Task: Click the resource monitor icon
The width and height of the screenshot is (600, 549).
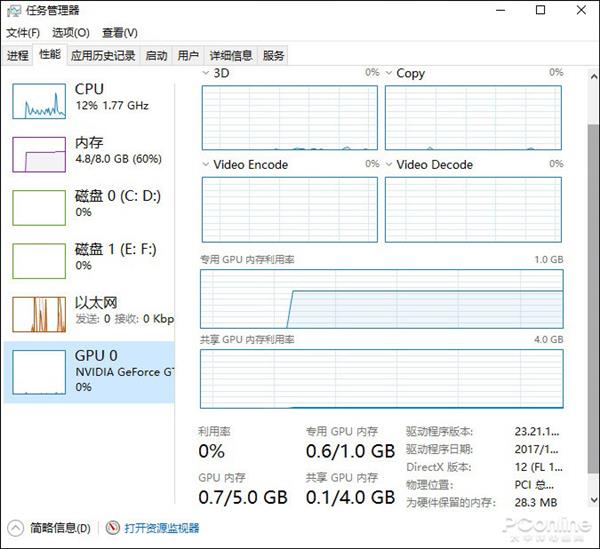Action: [x=112, y=528]
